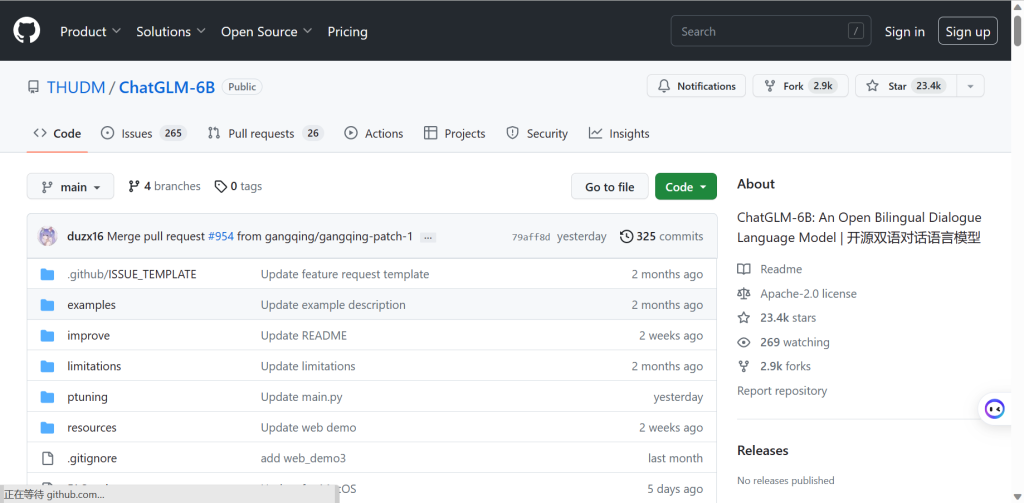
Task: Open the 325 commits history
Action: [662, 237]
